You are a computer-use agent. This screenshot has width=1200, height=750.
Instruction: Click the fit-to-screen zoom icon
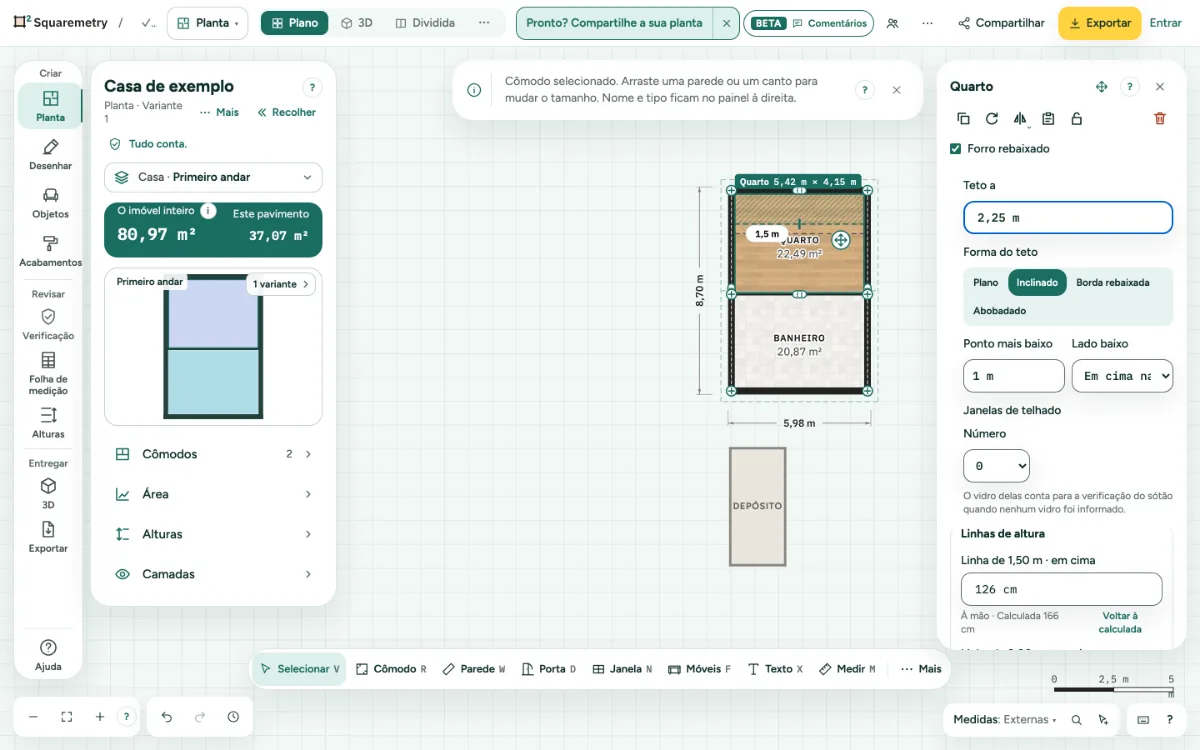(x=67, y=717)
